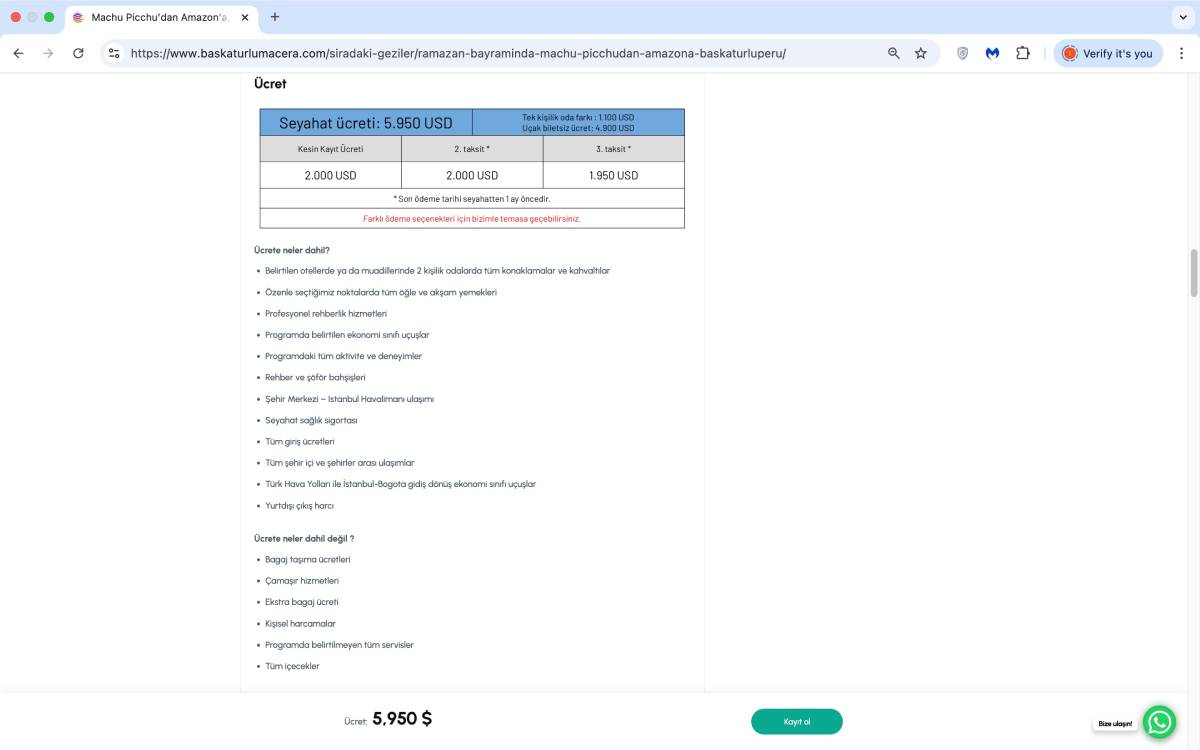Select the Machu Picchu'dan Amazon'a tab
This screenshot has width=1200, height=750.
[x=160, y=17]
